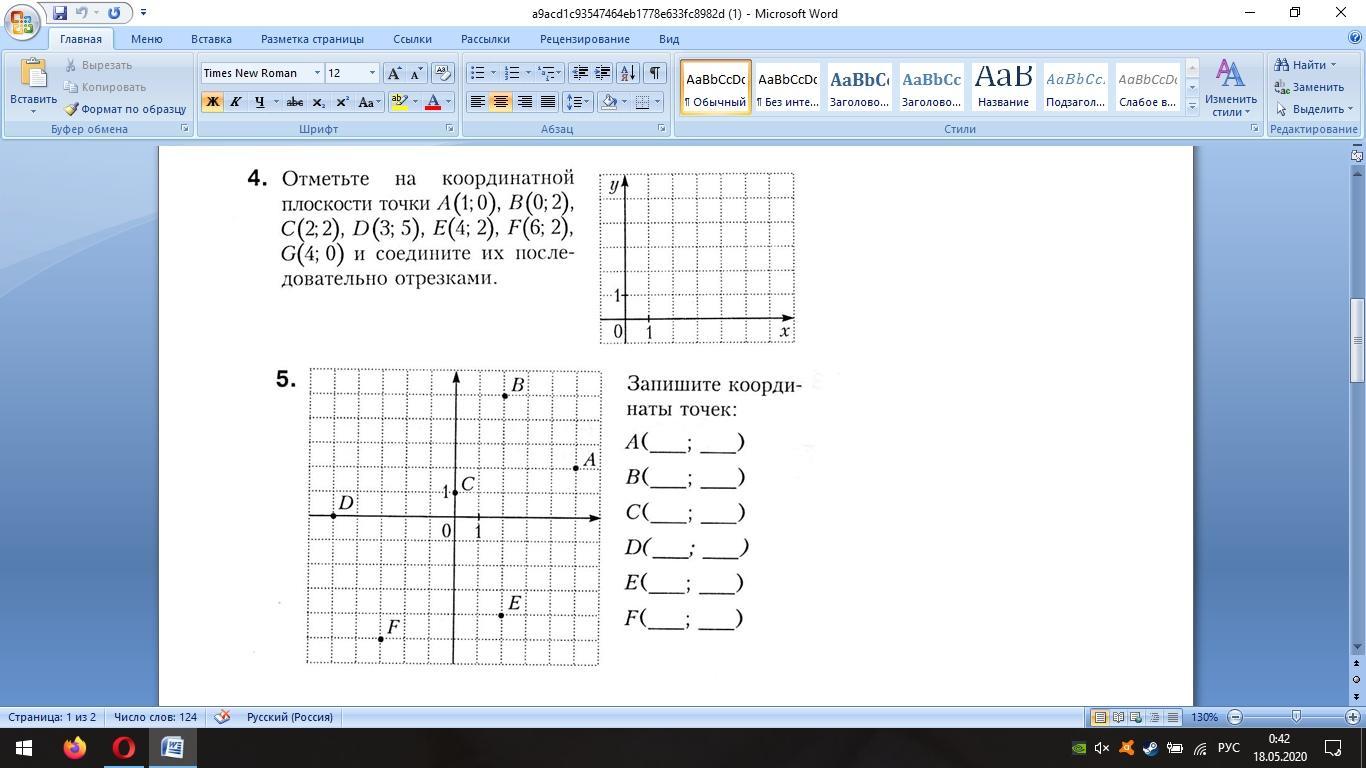This screenshot has width=1366, height=768.
Task: Switch to the Главная ribbon tab
Action: click(80, 39)
